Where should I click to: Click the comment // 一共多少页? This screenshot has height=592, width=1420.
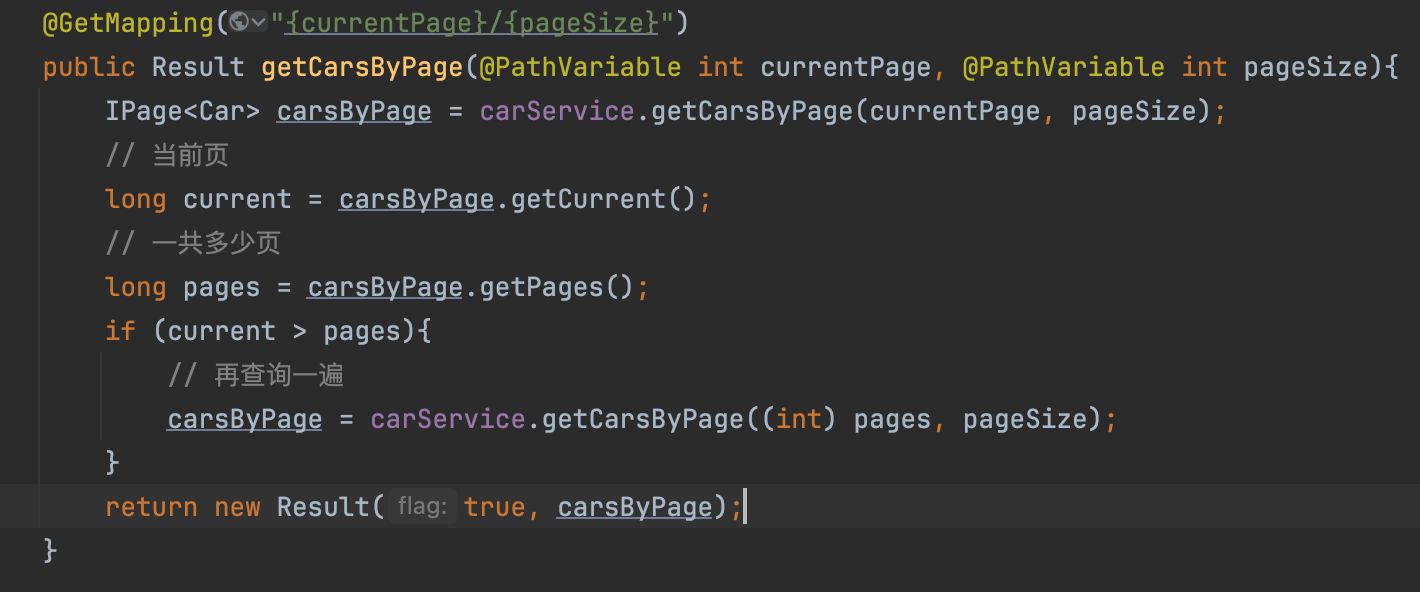click(x=193, y=243)
